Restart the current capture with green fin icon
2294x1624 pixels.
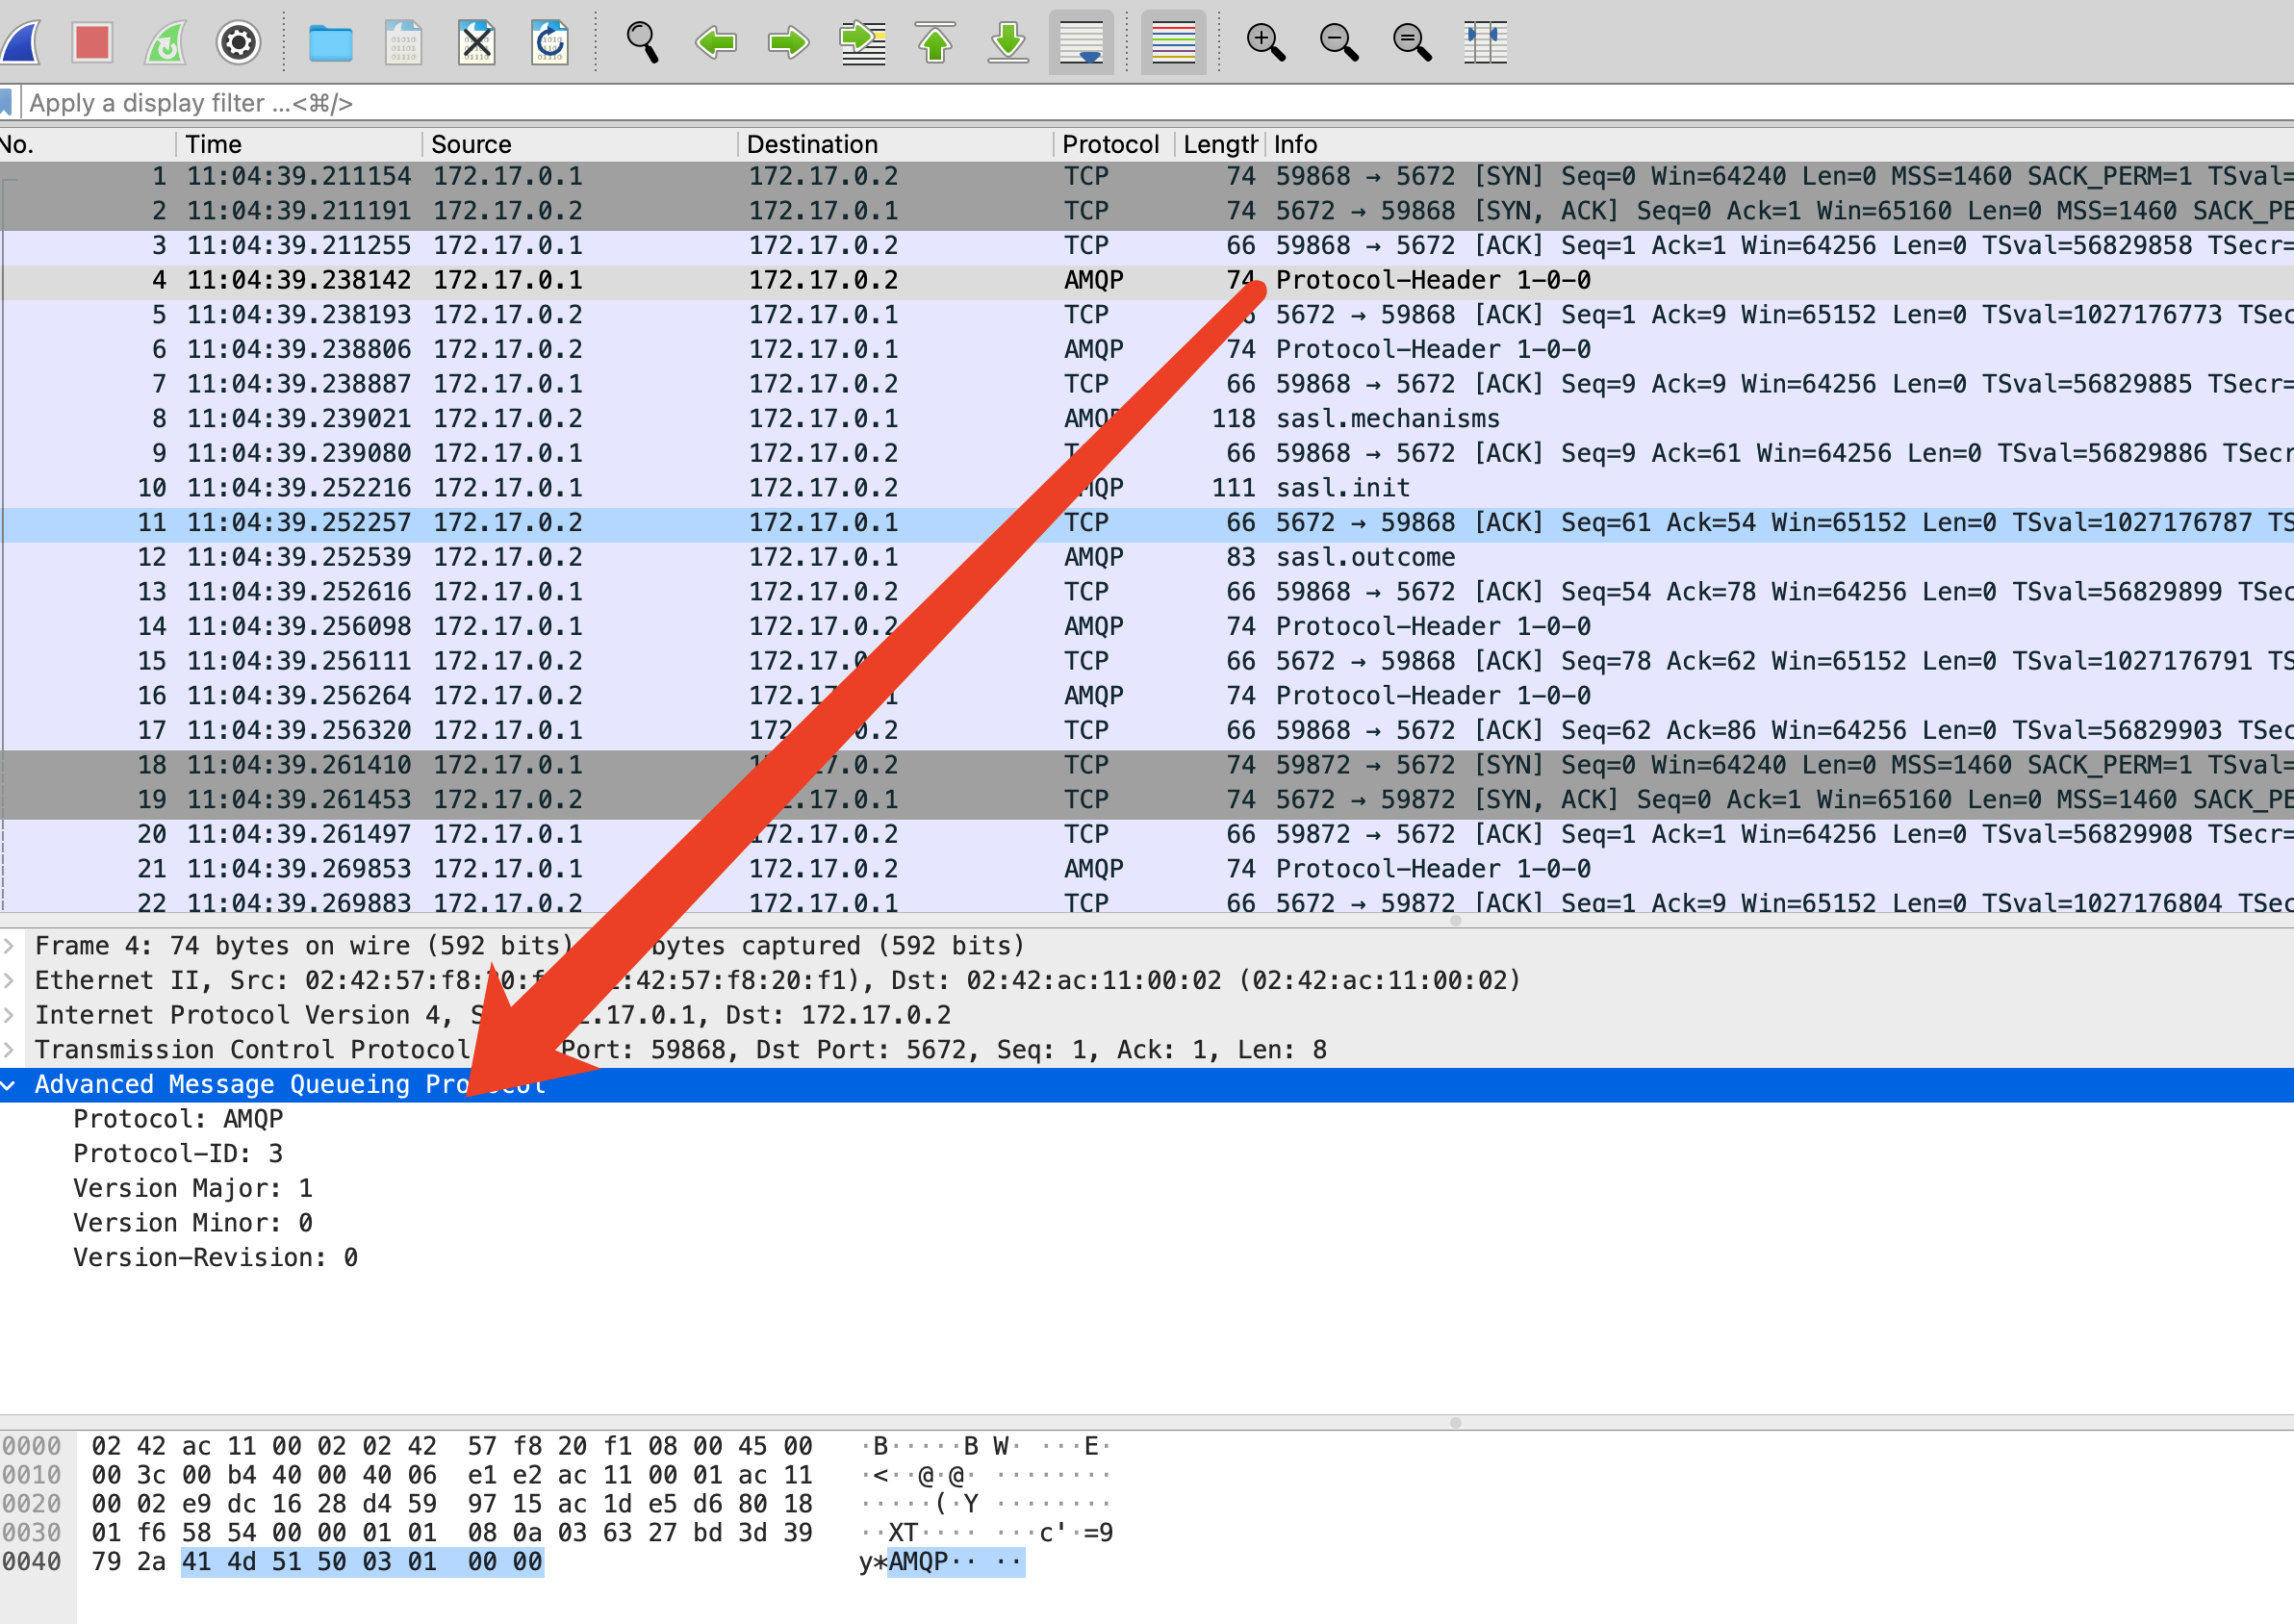165,43
